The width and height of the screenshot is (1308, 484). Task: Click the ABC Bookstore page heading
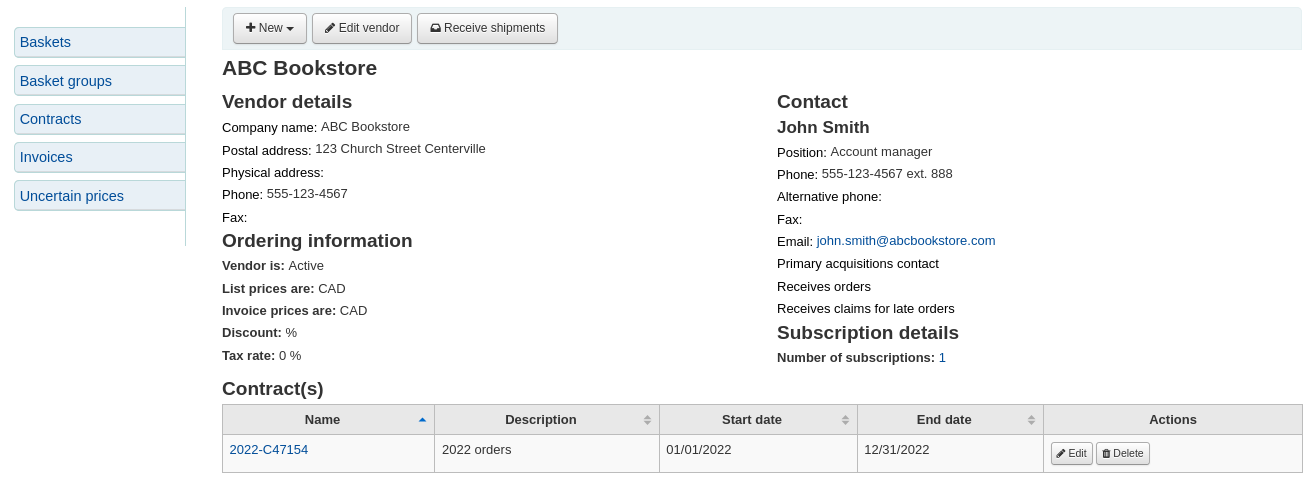click(x=299, y=68)
